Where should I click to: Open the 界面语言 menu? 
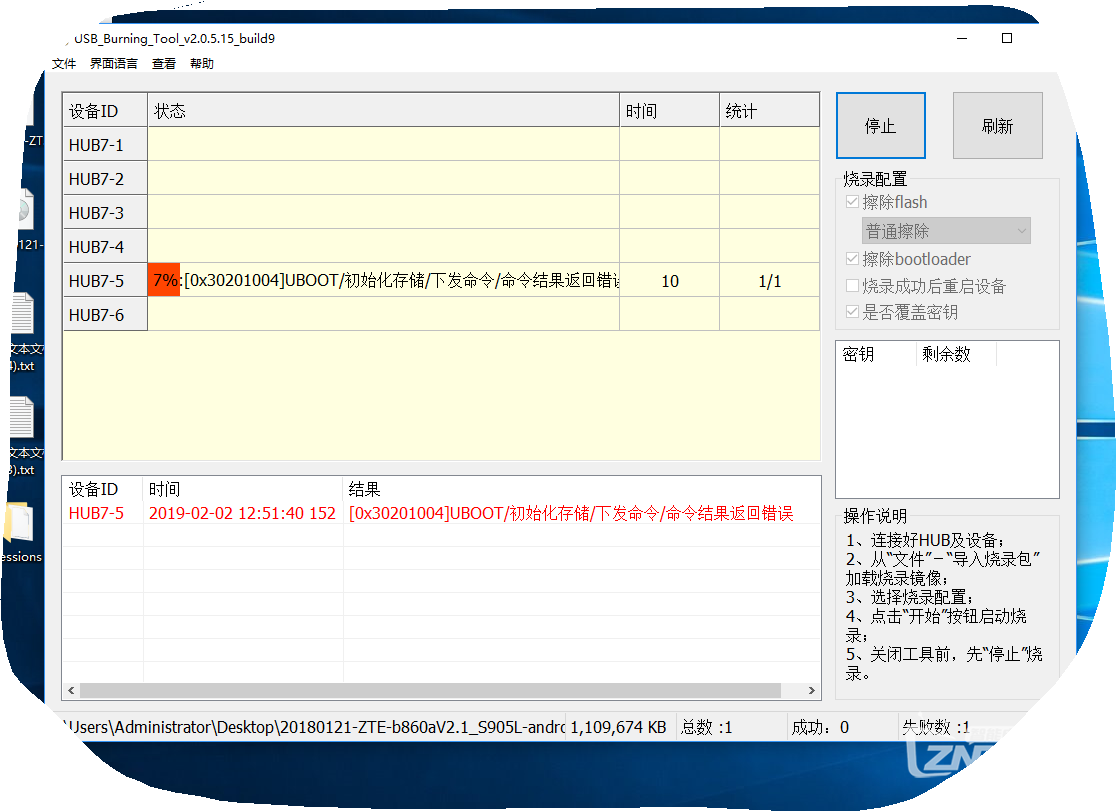tap(114, 63)
